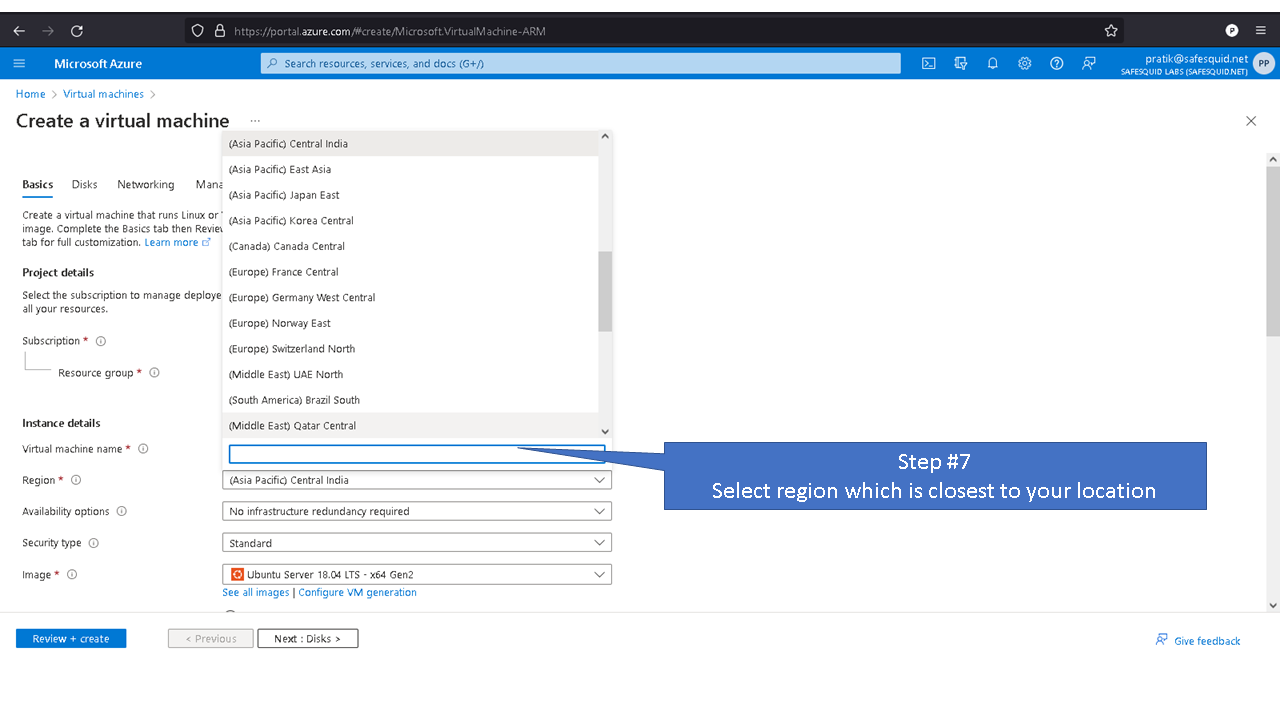Open portal Settings gear

1025,63
